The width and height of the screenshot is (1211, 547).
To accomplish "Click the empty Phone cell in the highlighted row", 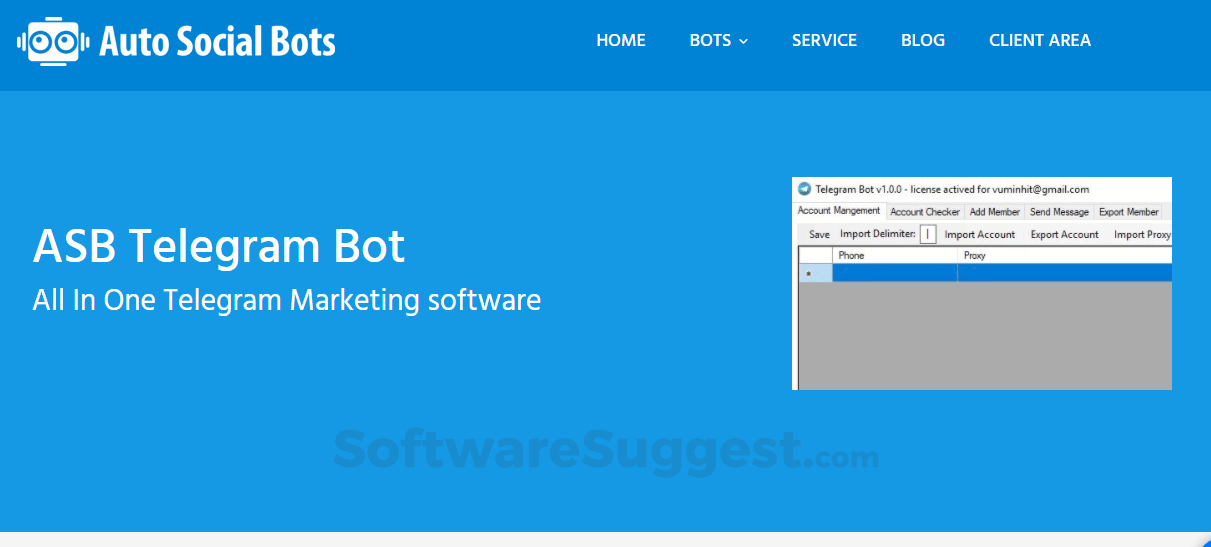I will point(895,273).
